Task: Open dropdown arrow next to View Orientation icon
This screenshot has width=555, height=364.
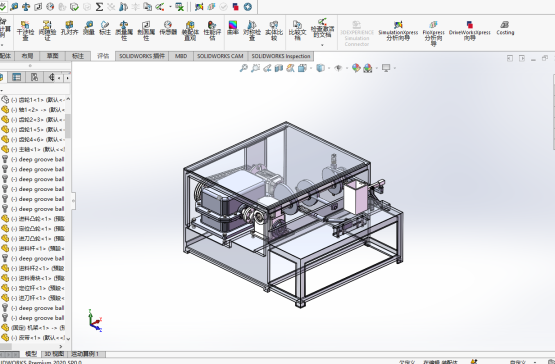Action: (310, 68)
